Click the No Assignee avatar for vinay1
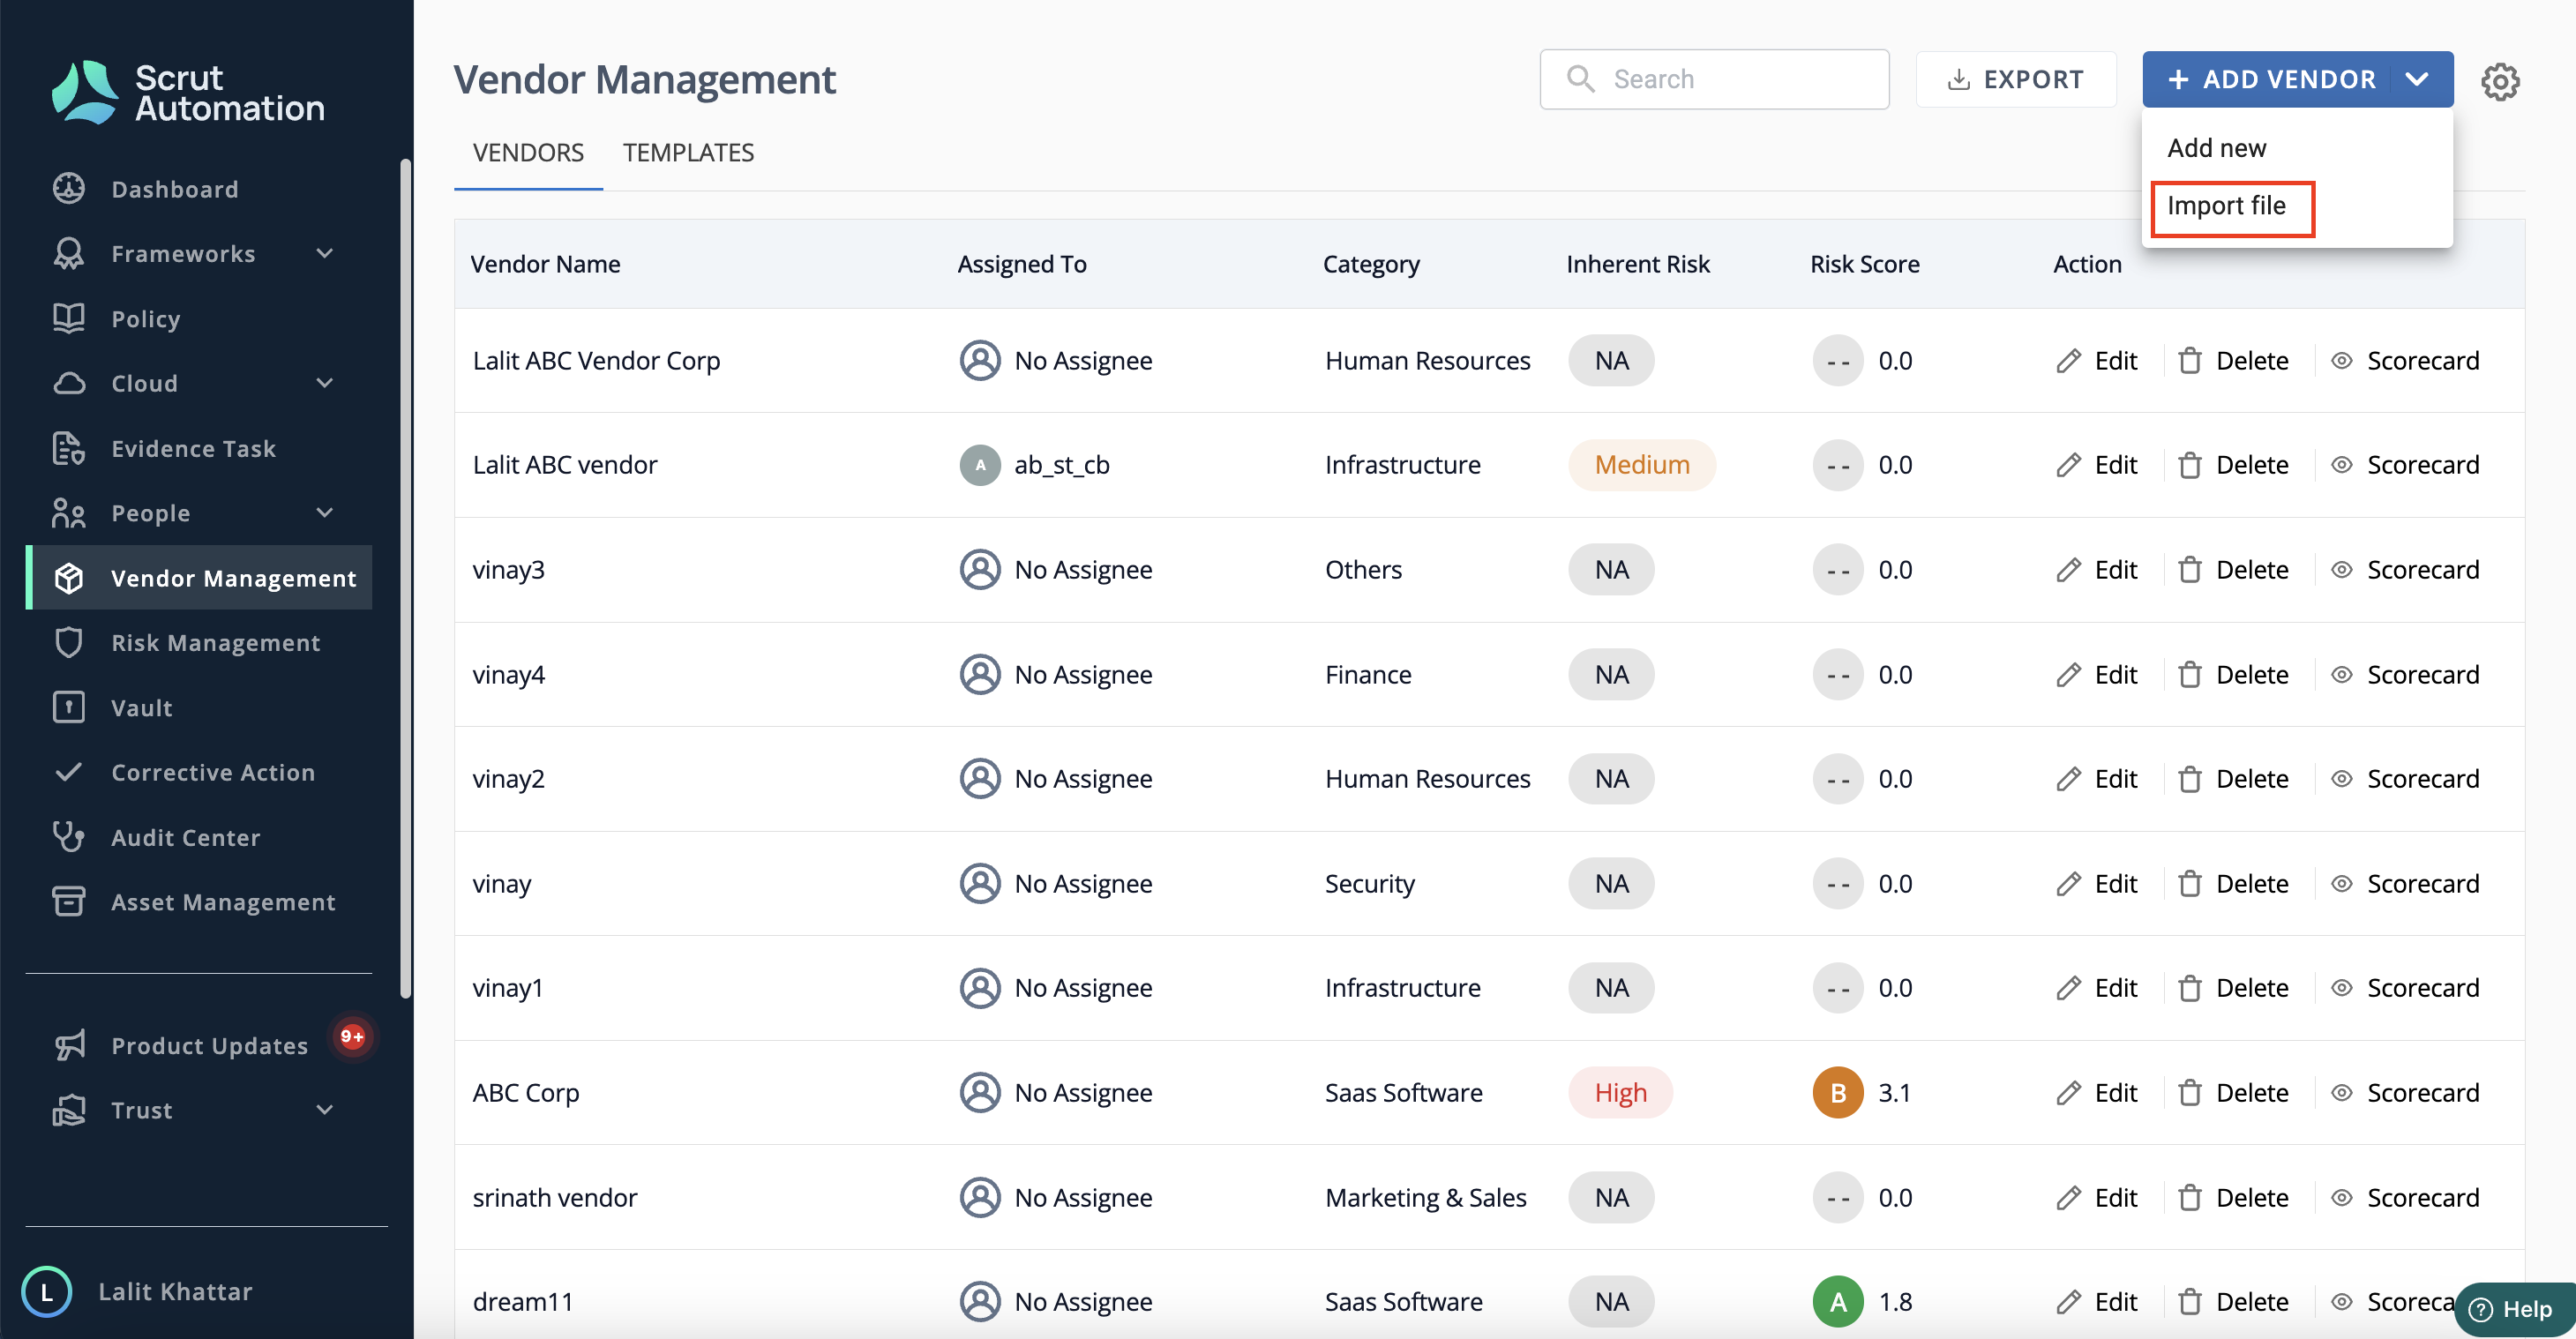 [x=980, y=988]
